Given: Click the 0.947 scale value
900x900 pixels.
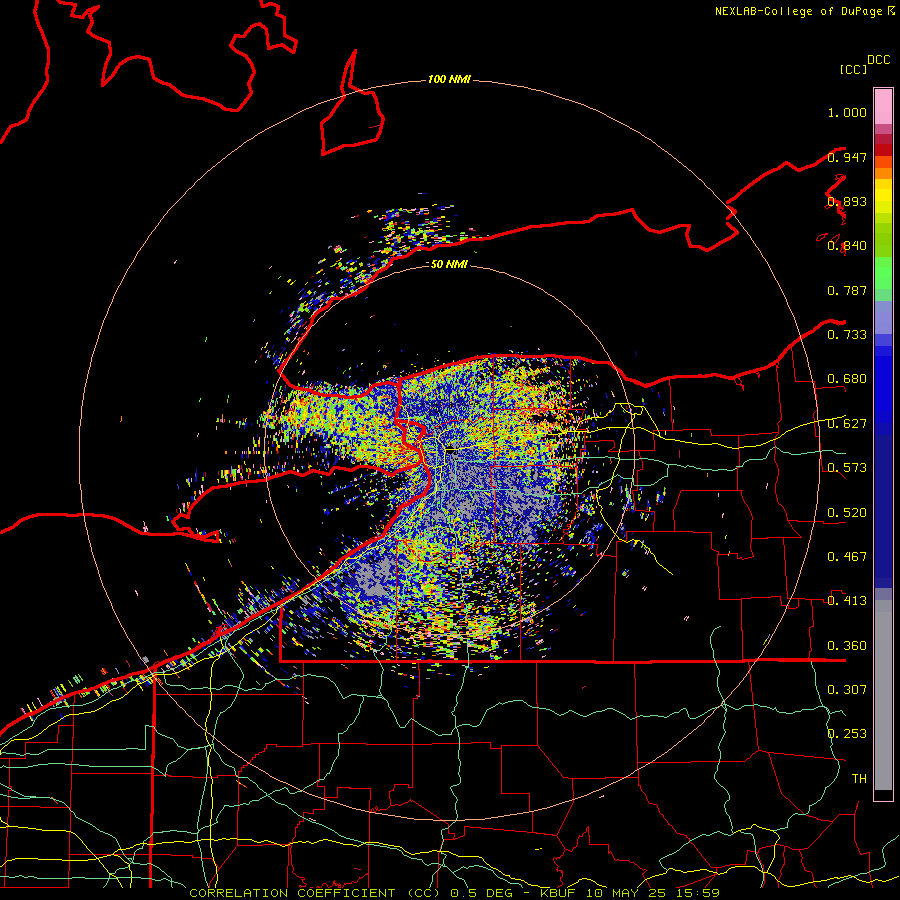Looking at the screenshot, I should [847, 157].
